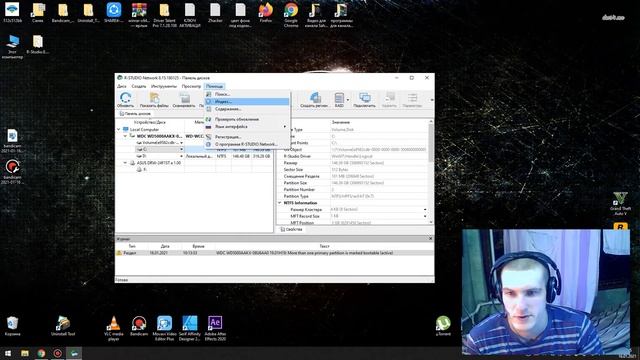
Task: Choose О программе R-STUDIO Network... entry
Action: point(247,144)
